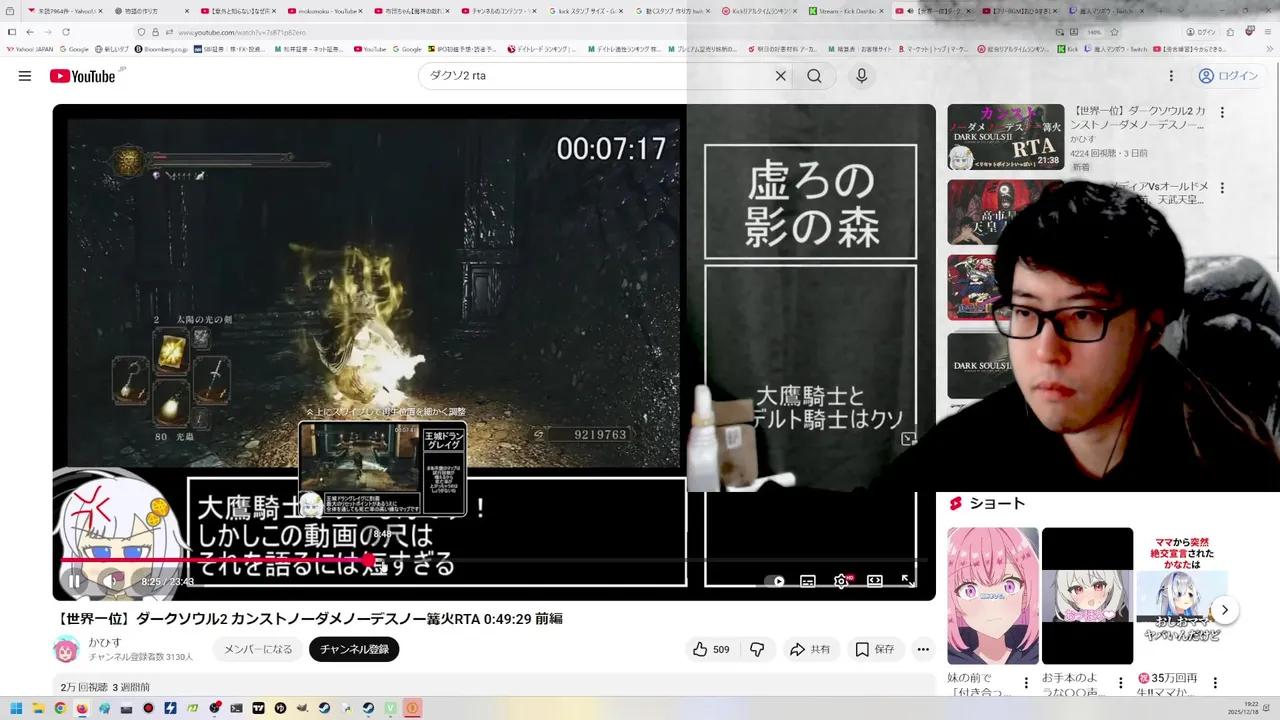
Task: Click the search magnifier button
Action: point(814,76)
